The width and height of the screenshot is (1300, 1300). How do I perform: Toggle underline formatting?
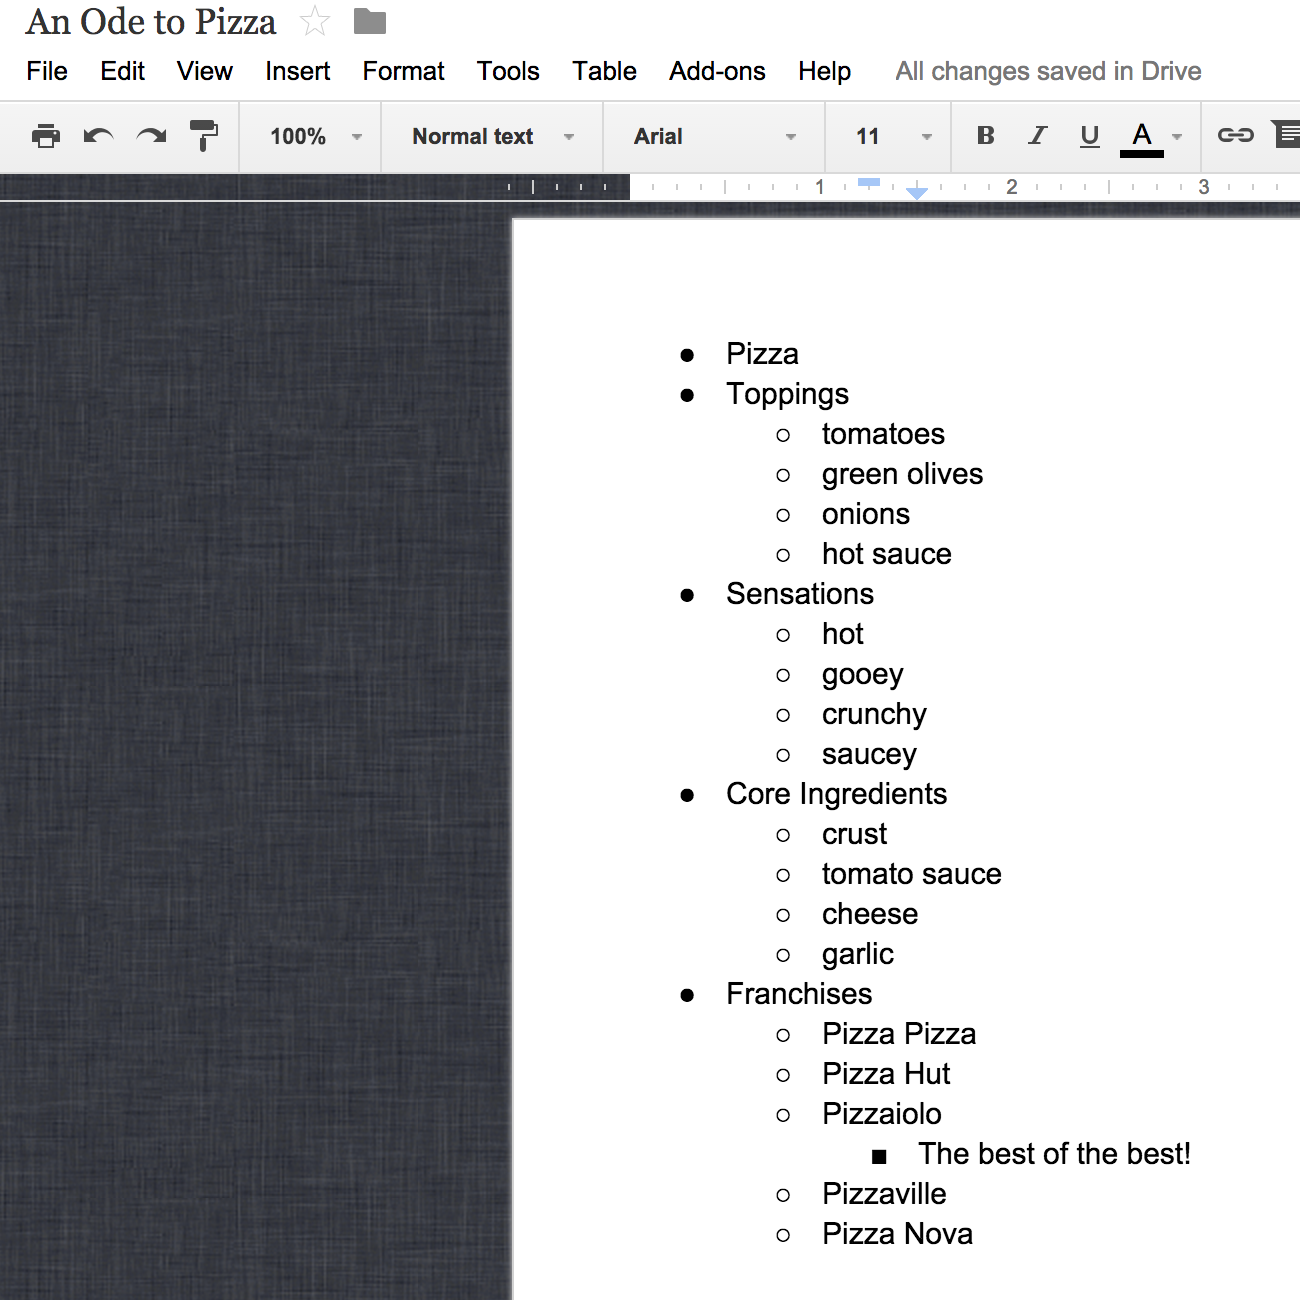coord(1090,136)
